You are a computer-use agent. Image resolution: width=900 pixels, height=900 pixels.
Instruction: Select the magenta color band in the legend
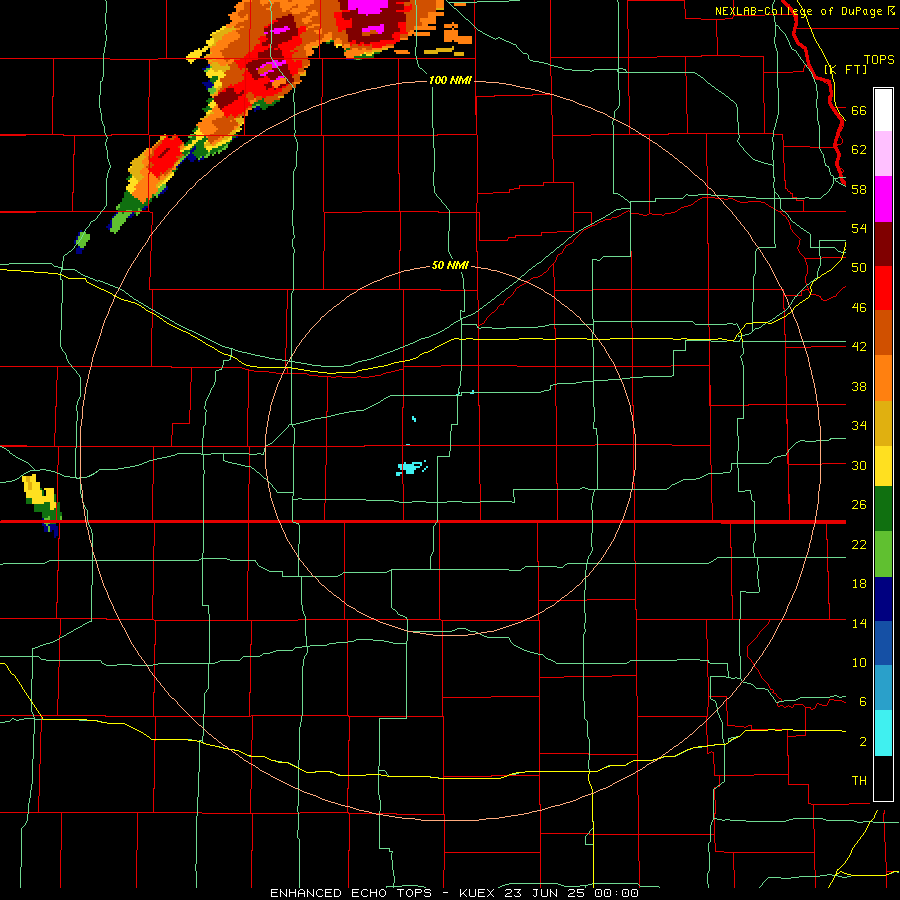coord(883,199)
